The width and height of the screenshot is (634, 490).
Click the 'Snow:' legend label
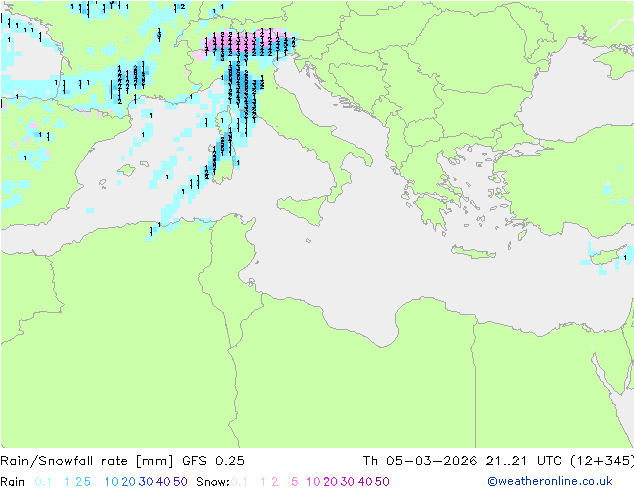click(213, 482)
